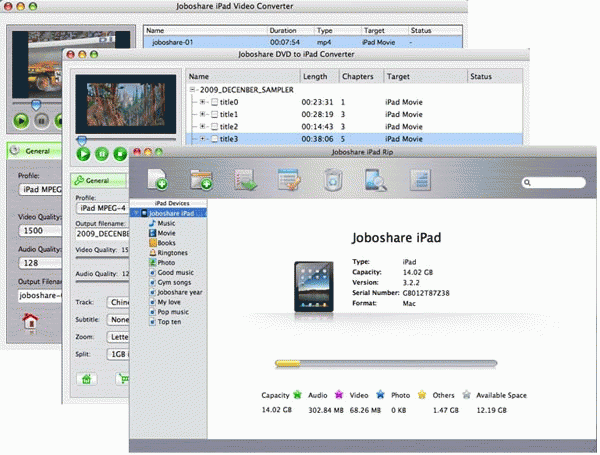Click the device search magnifier icon in iPad Rip
The width and height of the screenshot is (600, 455).
pyautogui.click(x=376, y=179)
